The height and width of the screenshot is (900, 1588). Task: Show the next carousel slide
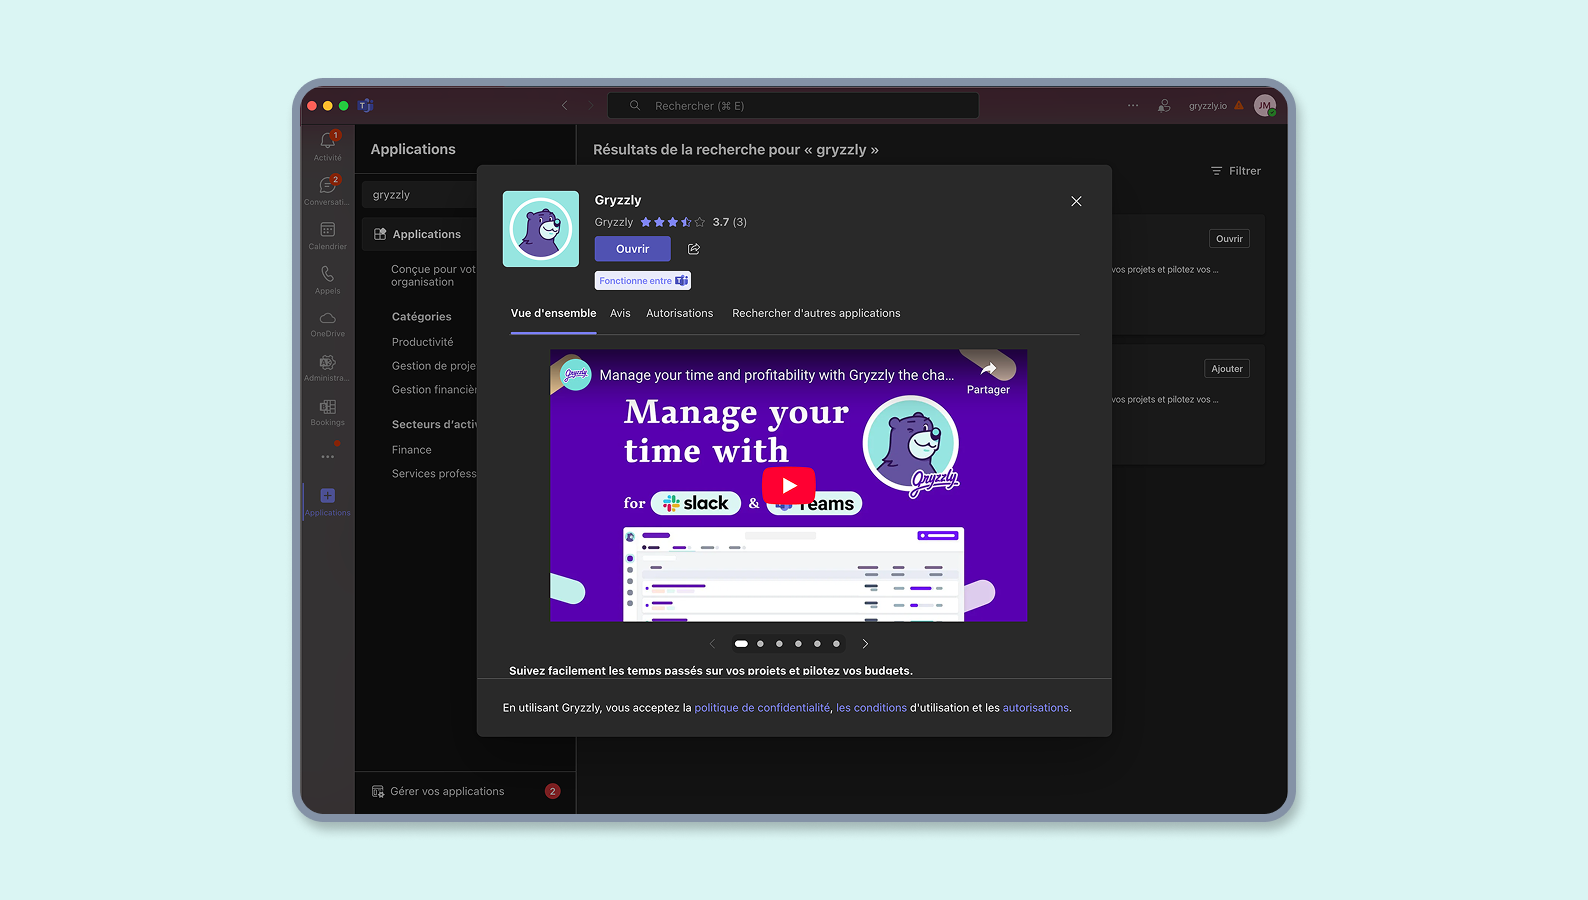tap(865, 644)
